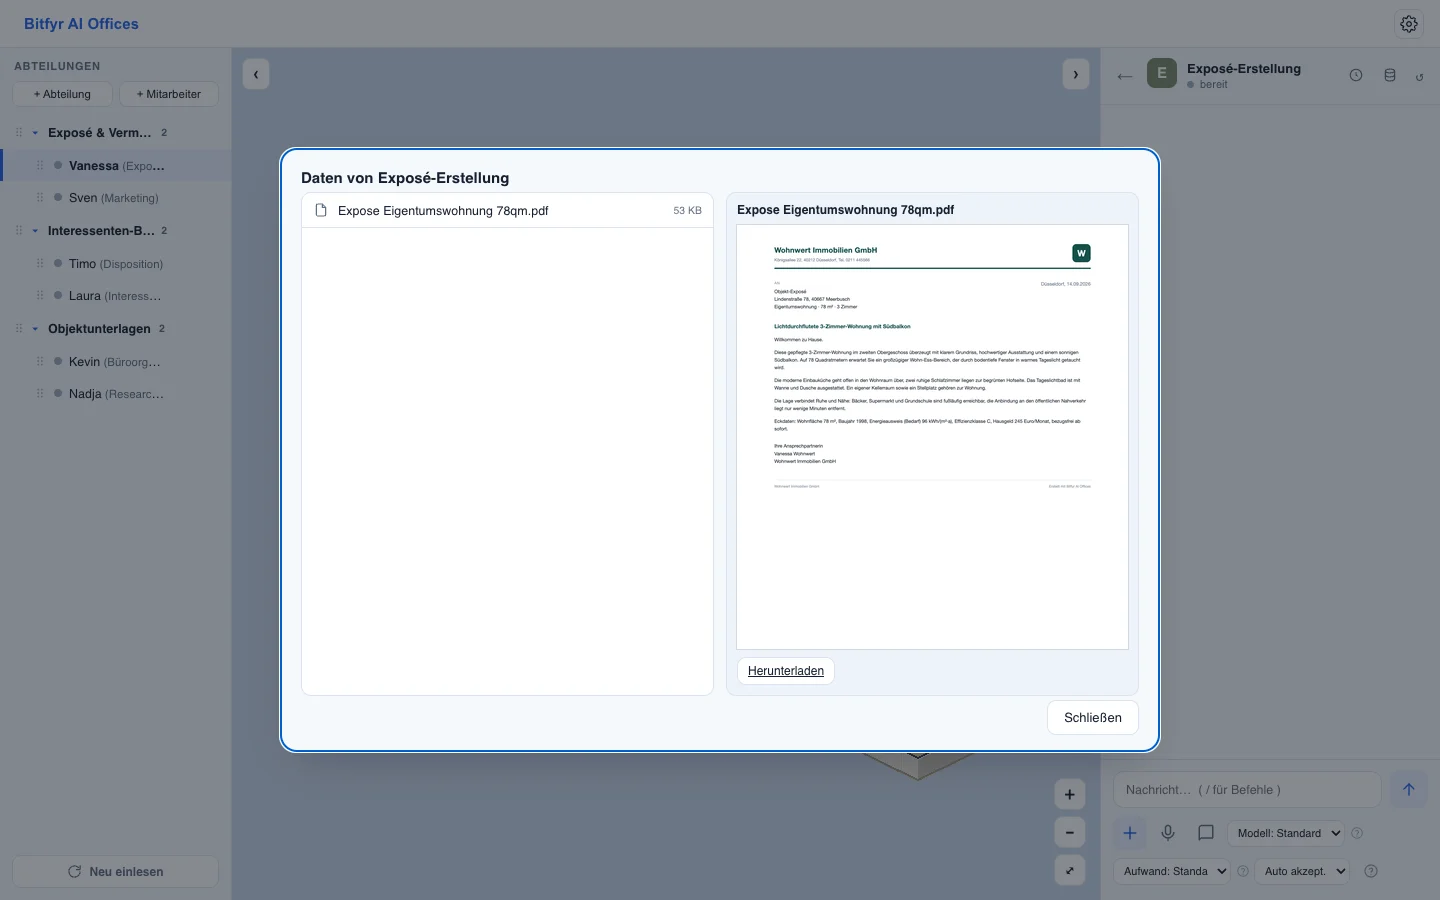
Task: Grab drag handle next to Nadja
Action: pyautogui.click(x=40, y=394)
